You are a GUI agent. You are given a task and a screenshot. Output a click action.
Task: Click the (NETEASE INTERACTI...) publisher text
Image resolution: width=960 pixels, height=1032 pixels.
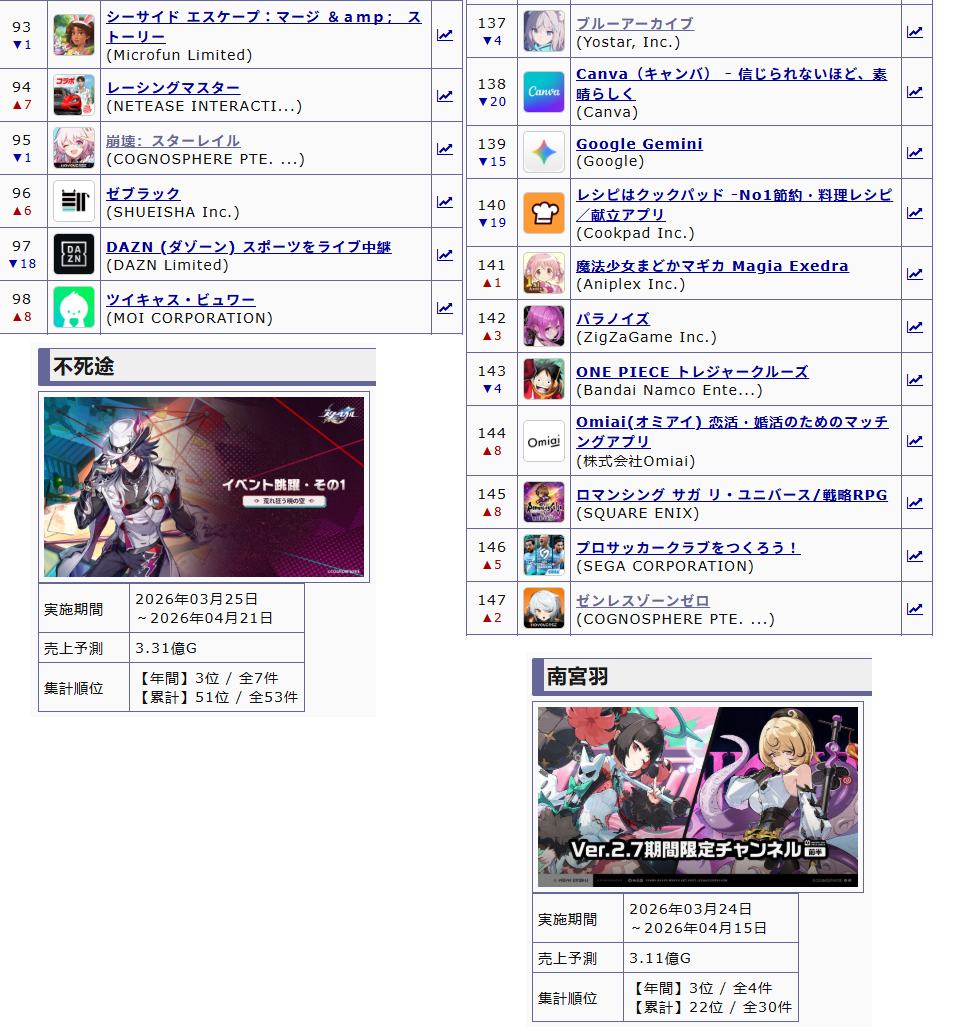click(204, 106)
